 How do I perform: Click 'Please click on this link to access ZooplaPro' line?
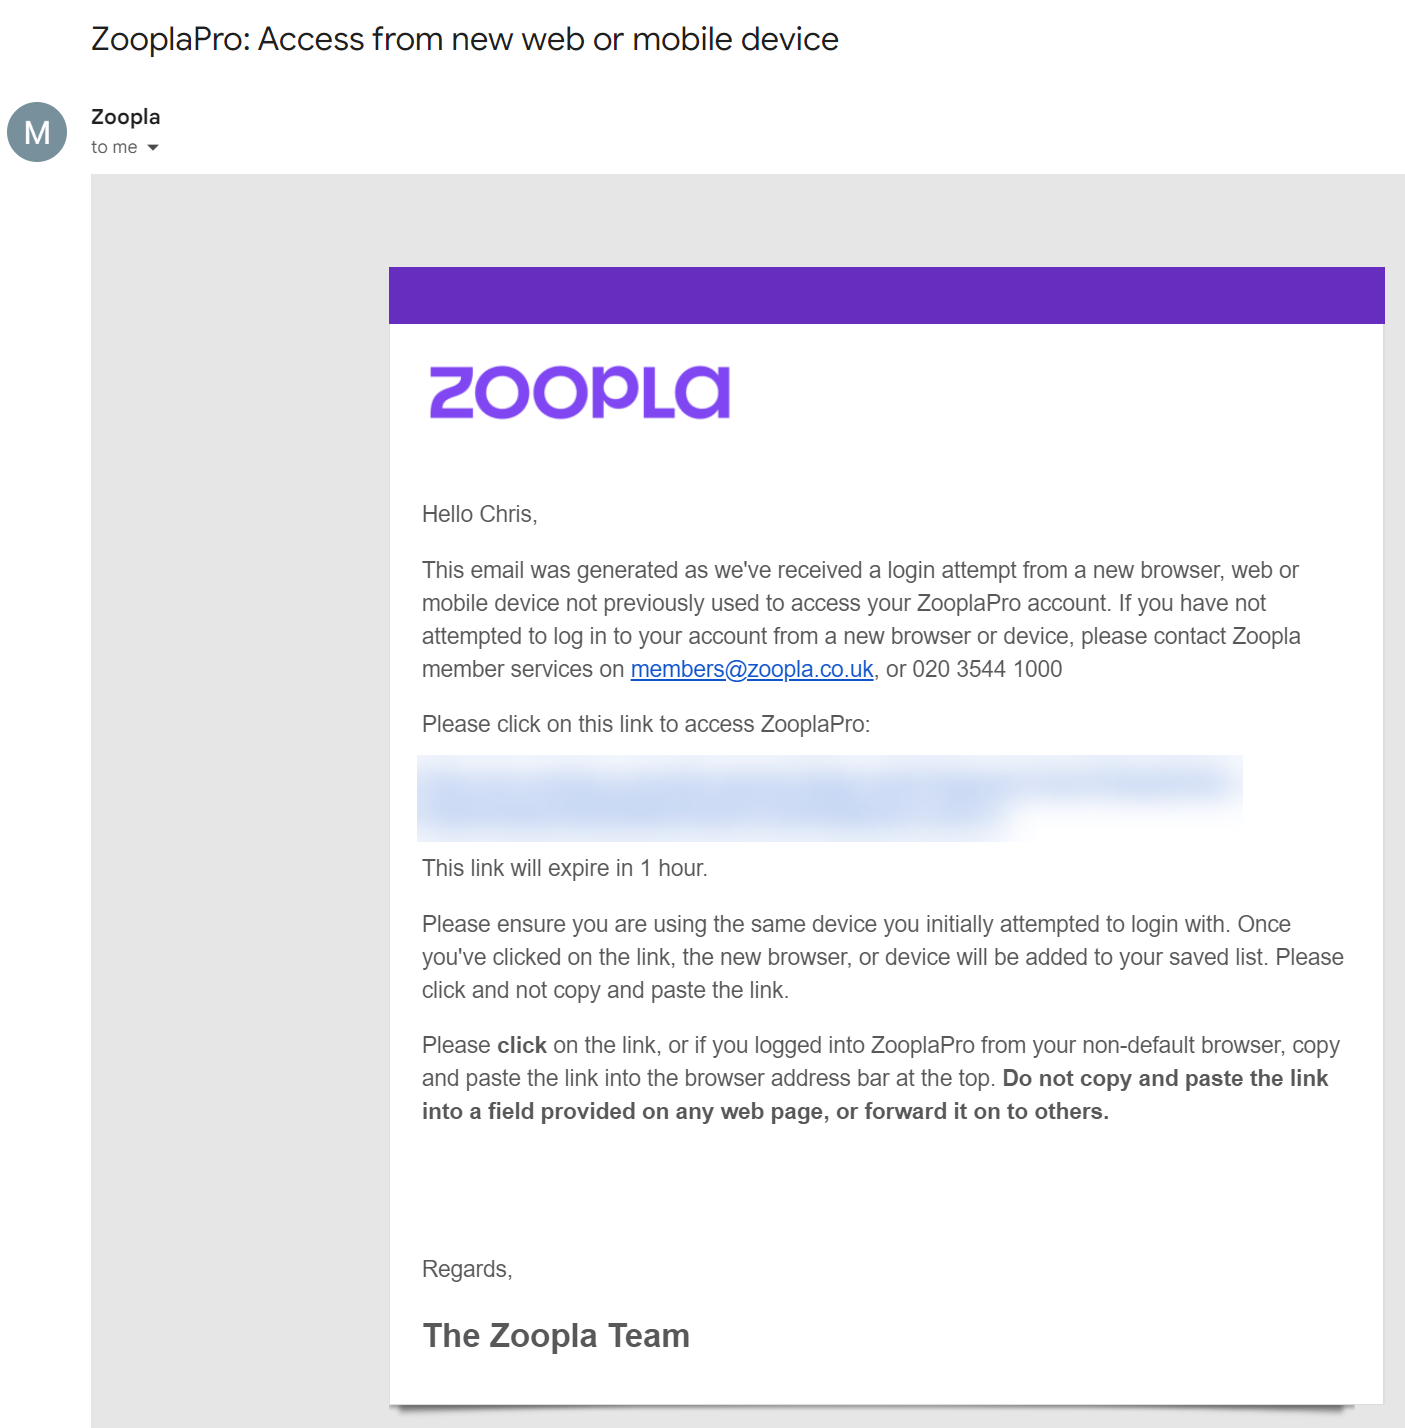pyautogui.click(x=646, y=724)
